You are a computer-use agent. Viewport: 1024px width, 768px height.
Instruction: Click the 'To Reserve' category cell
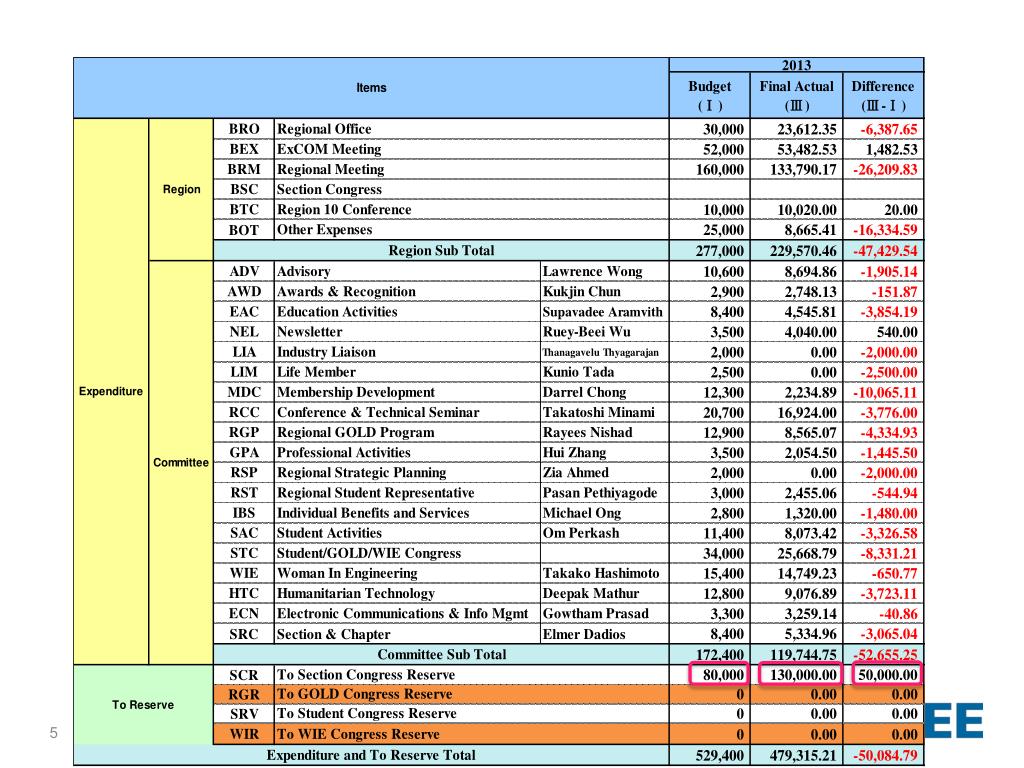pos(143,705)
